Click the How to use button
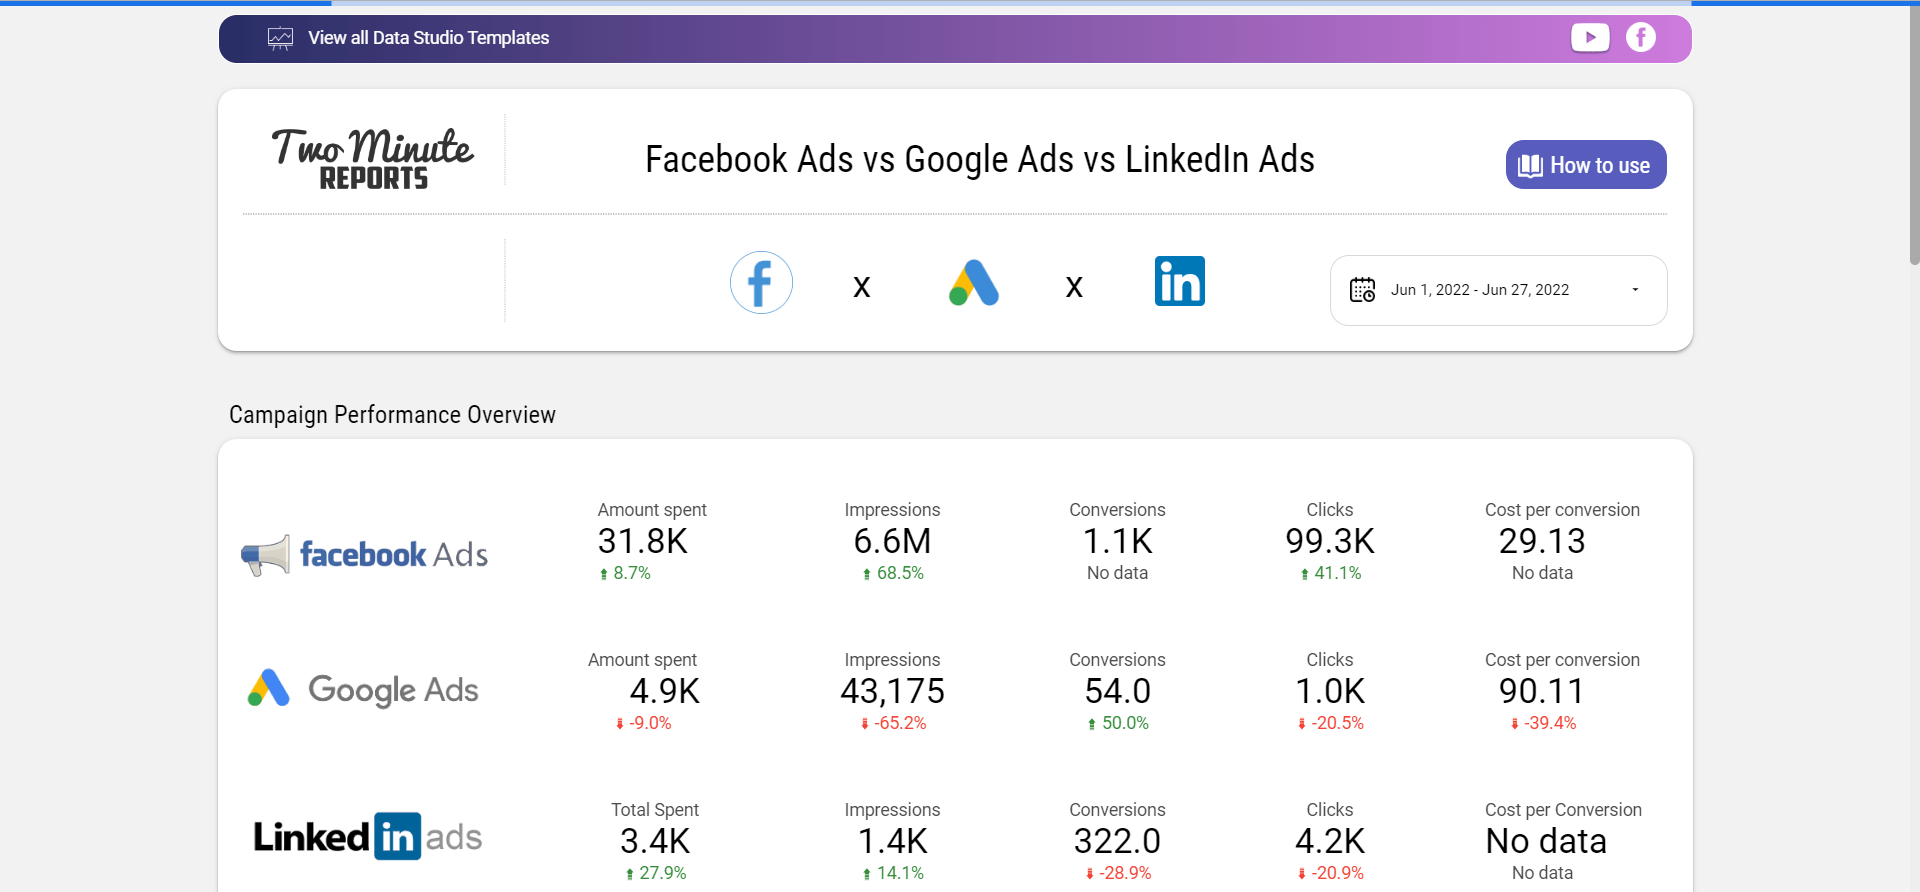This screenshot has height=892, width=1920. [1586, 165]
